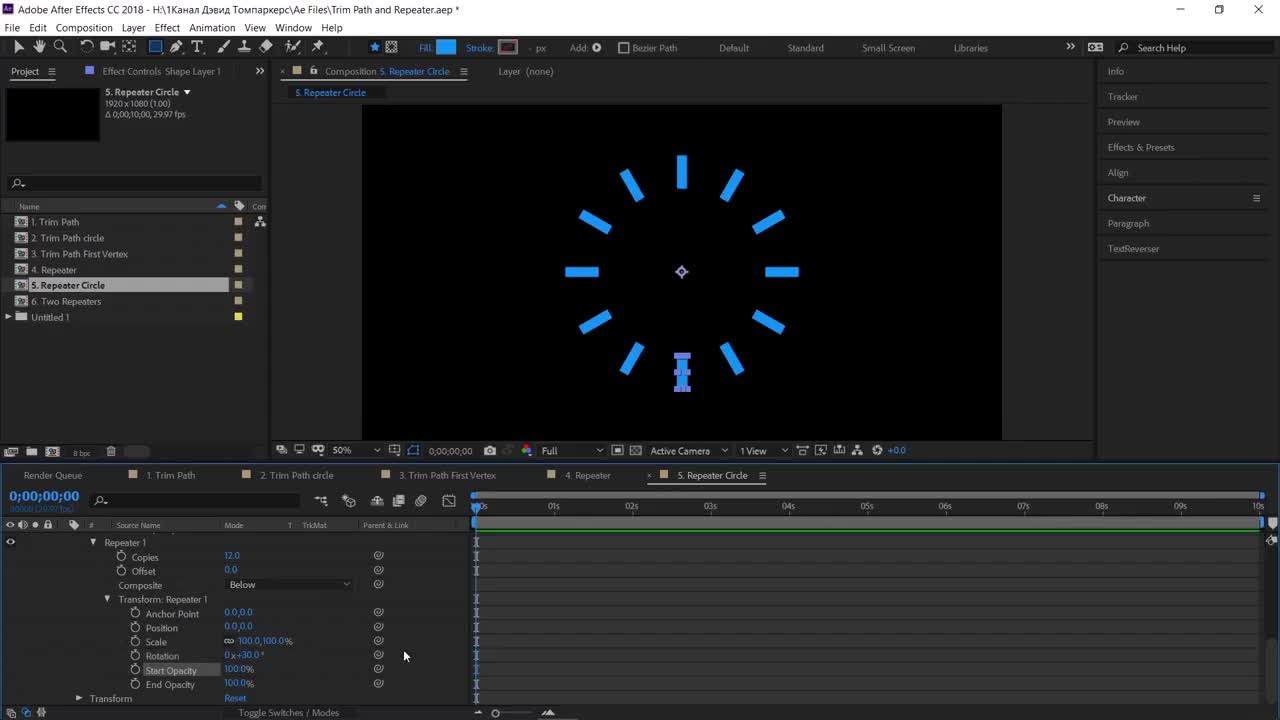Screen dimensions: 1280x720
Task: Click the Add shape attribute button
Action: point(597,47)
